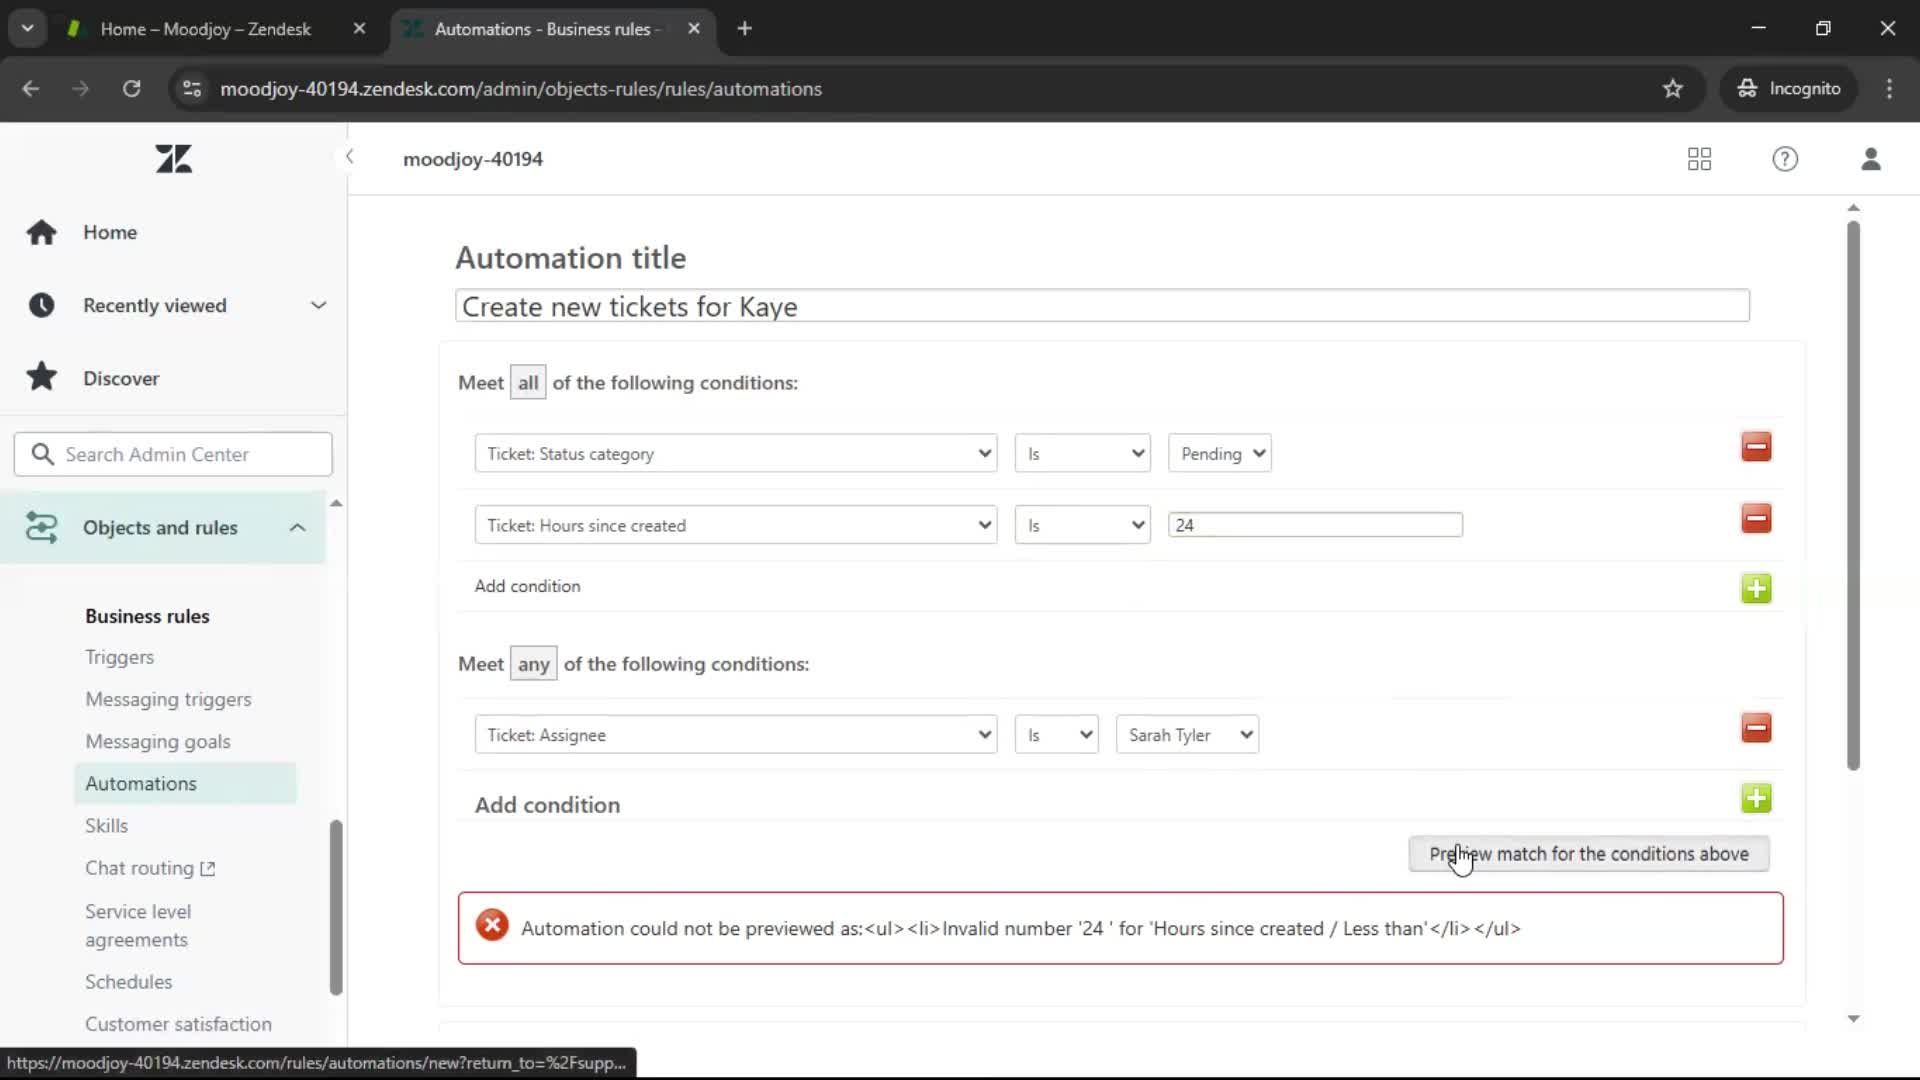Click the Zendesk logo icon
1920x1080 pixels.
174,159
